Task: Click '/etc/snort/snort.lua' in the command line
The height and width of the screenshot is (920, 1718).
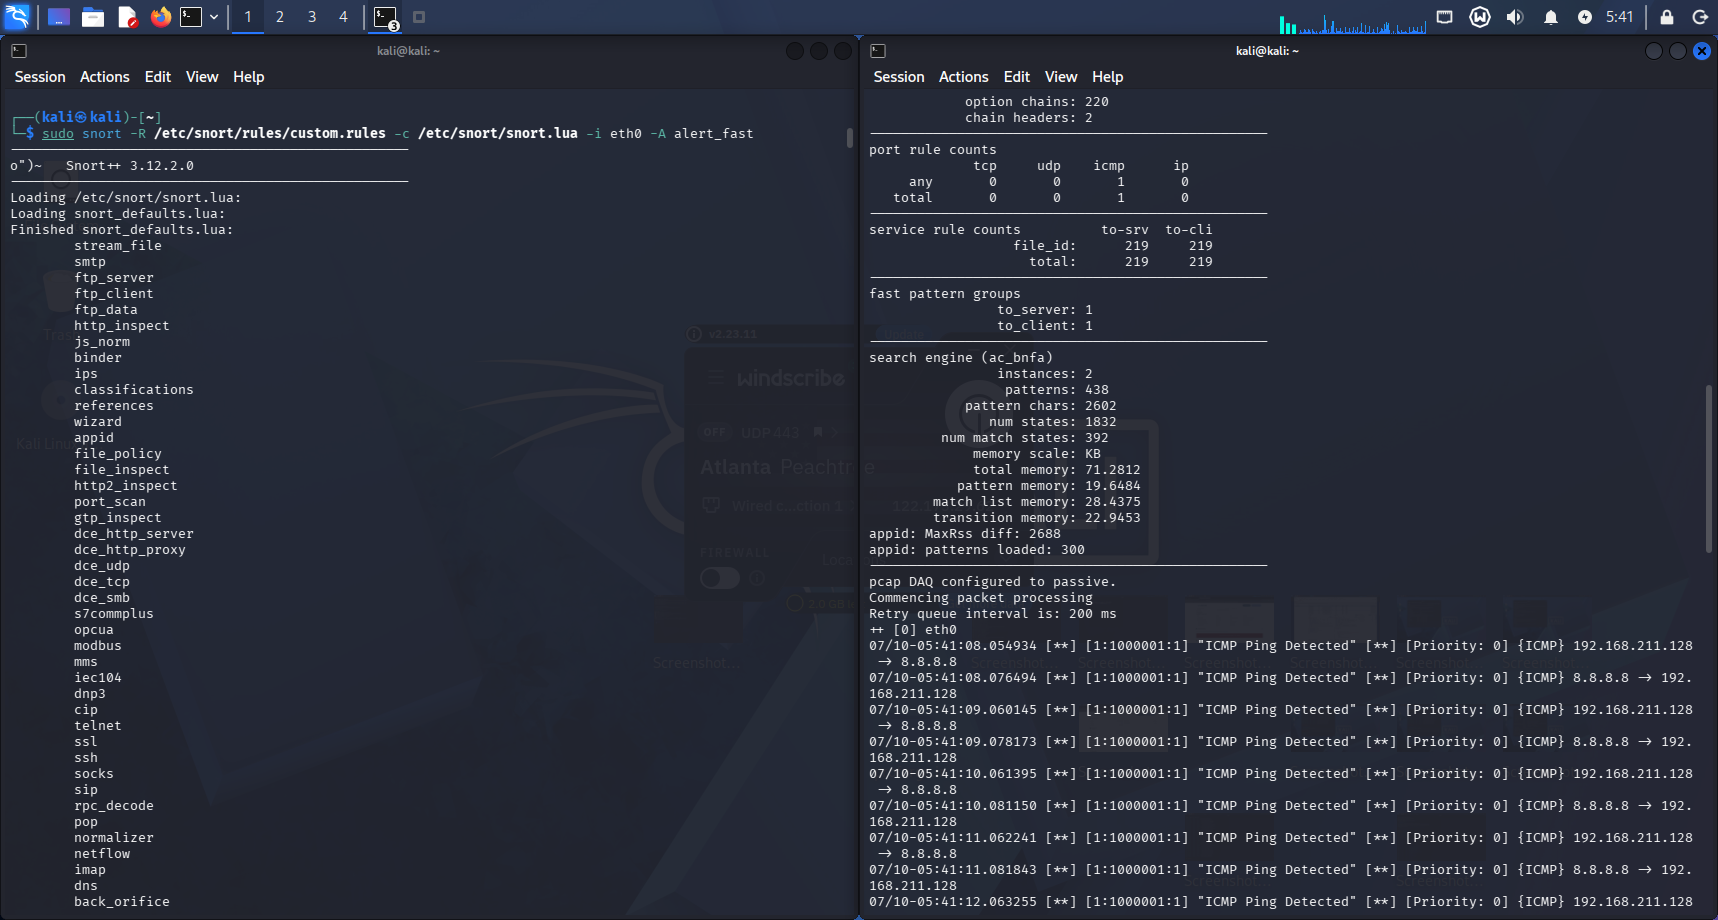Action: coord(498,133)
